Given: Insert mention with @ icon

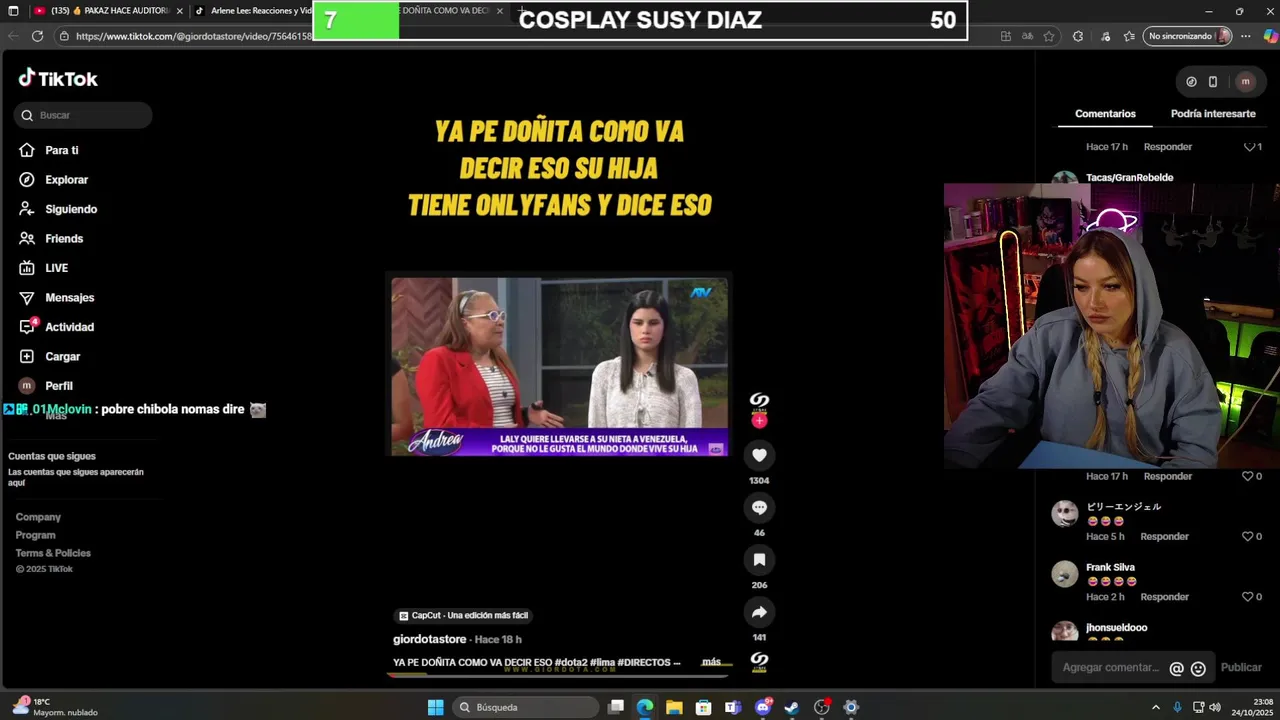Looking at the screenshot, I should (x=1176, y=669).
